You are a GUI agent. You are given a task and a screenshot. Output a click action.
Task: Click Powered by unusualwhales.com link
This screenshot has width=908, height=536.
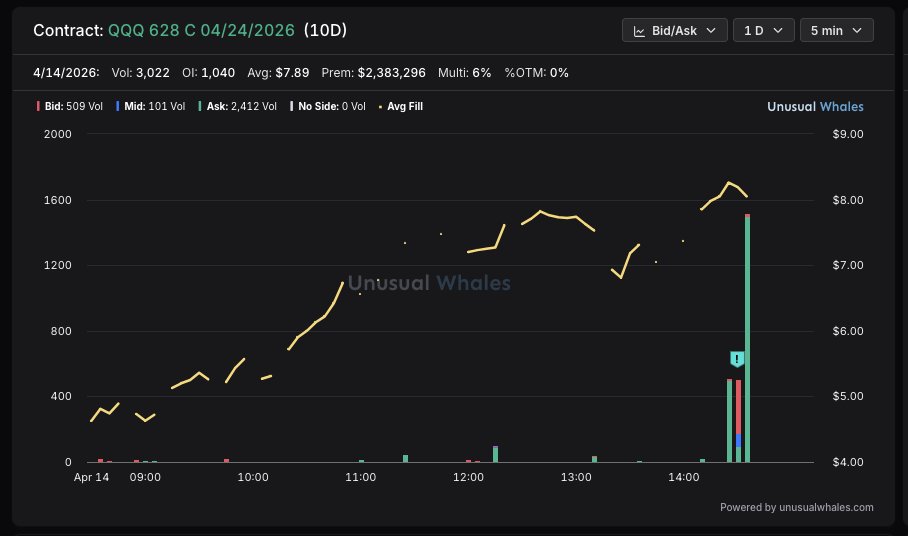tap(797, 507)
